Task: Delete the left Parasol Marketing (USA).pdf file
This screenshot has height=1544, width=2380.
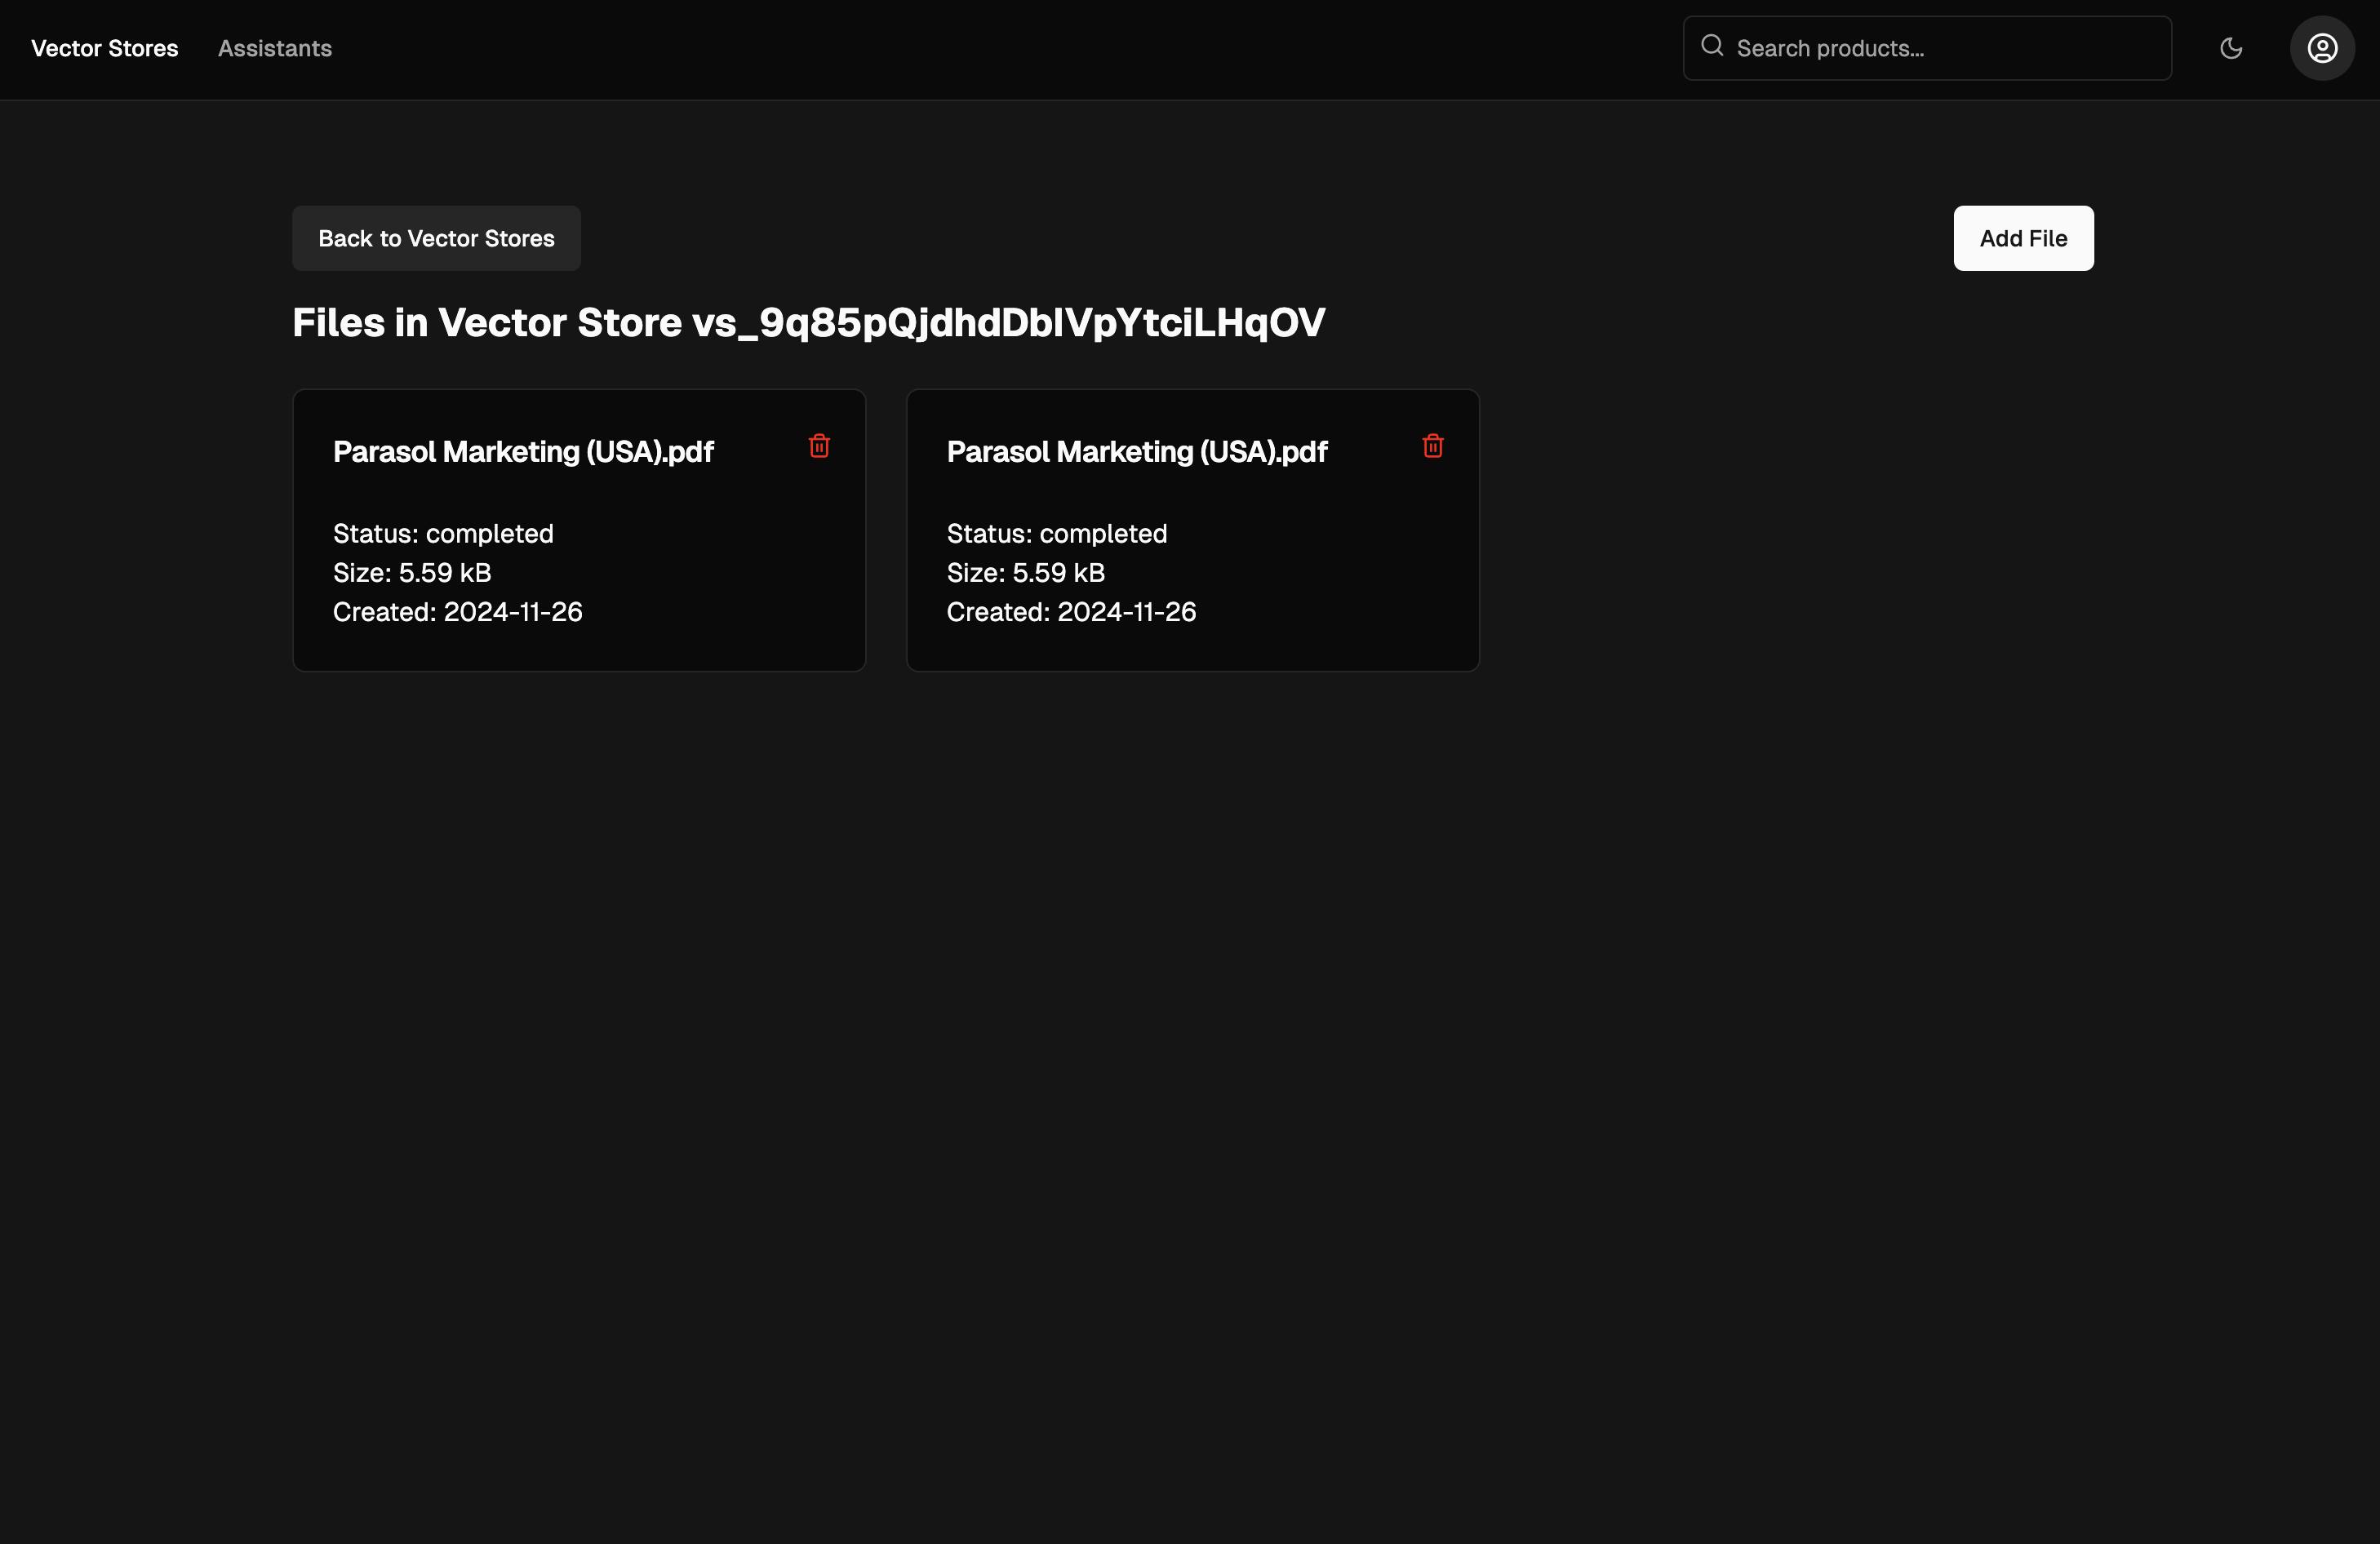Action: pos(819,447)
